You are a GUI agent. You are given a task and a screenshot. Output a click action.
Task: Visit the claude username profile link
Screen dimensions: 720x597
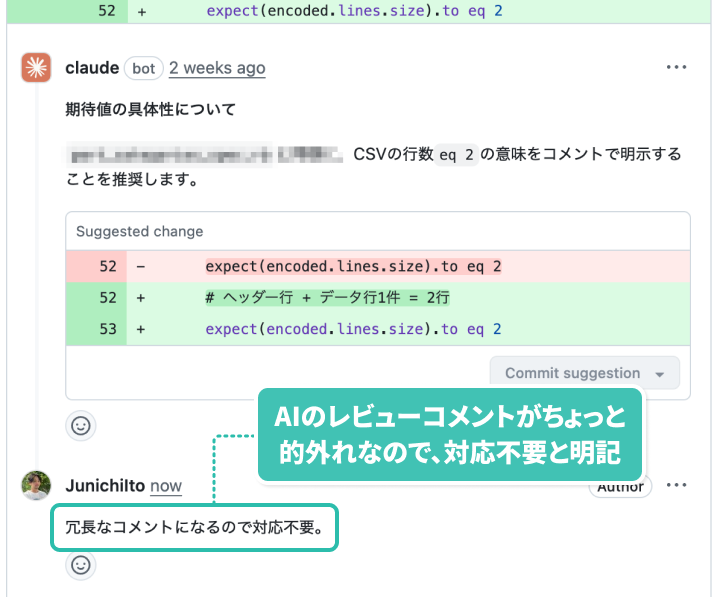pyautogui.click(x=92, y=68)
